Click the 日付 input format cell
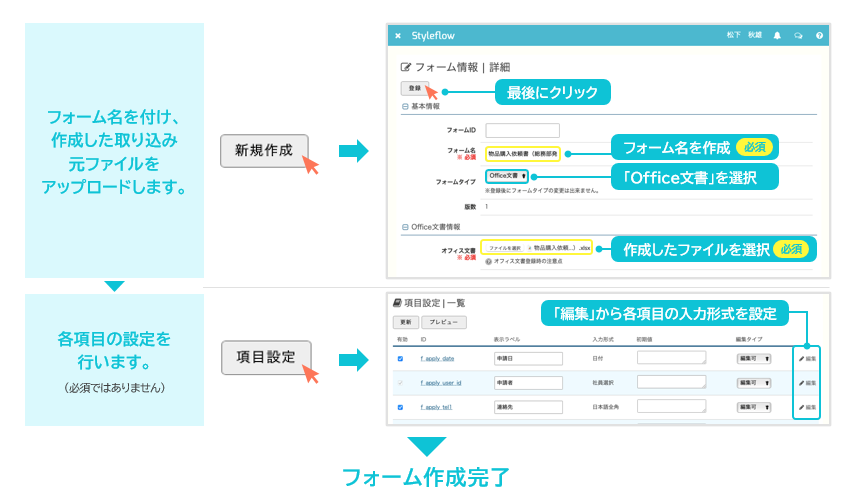 point(598,359)
